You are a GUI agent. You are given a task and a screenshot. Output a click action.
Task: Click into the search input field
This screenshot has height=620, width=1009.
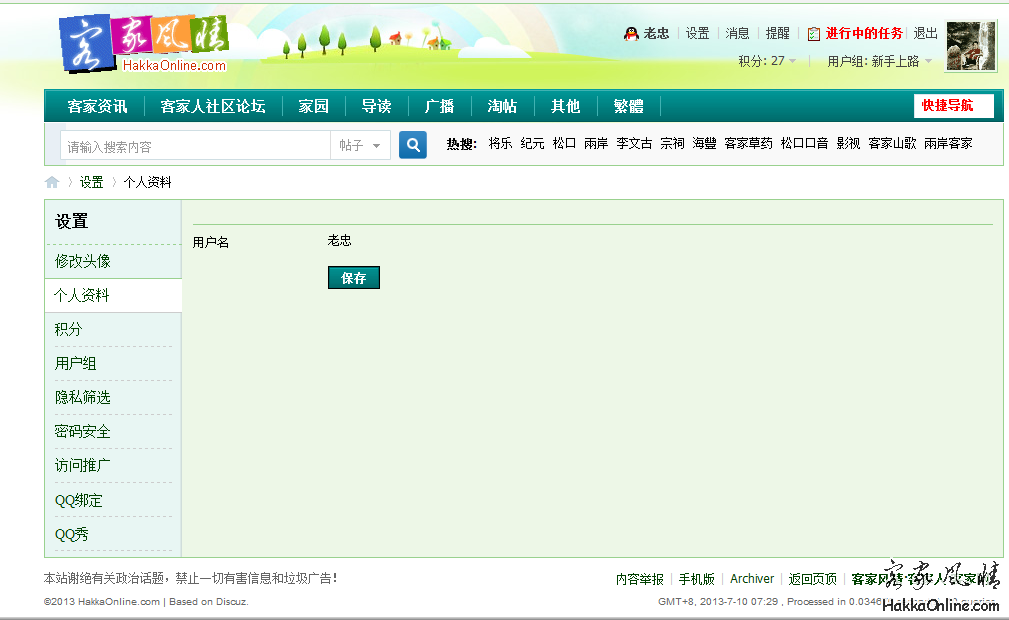coord(195,146)
